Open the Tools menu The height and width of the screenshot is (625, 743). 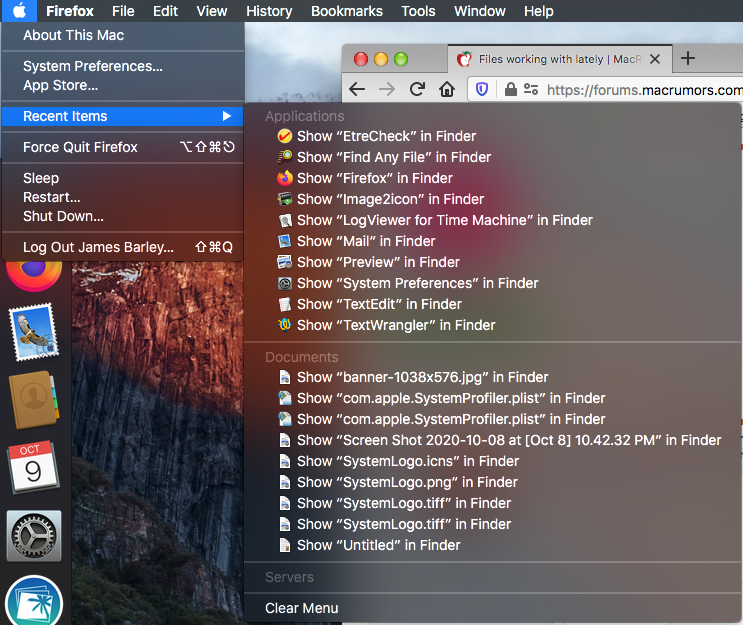point(418,11)
